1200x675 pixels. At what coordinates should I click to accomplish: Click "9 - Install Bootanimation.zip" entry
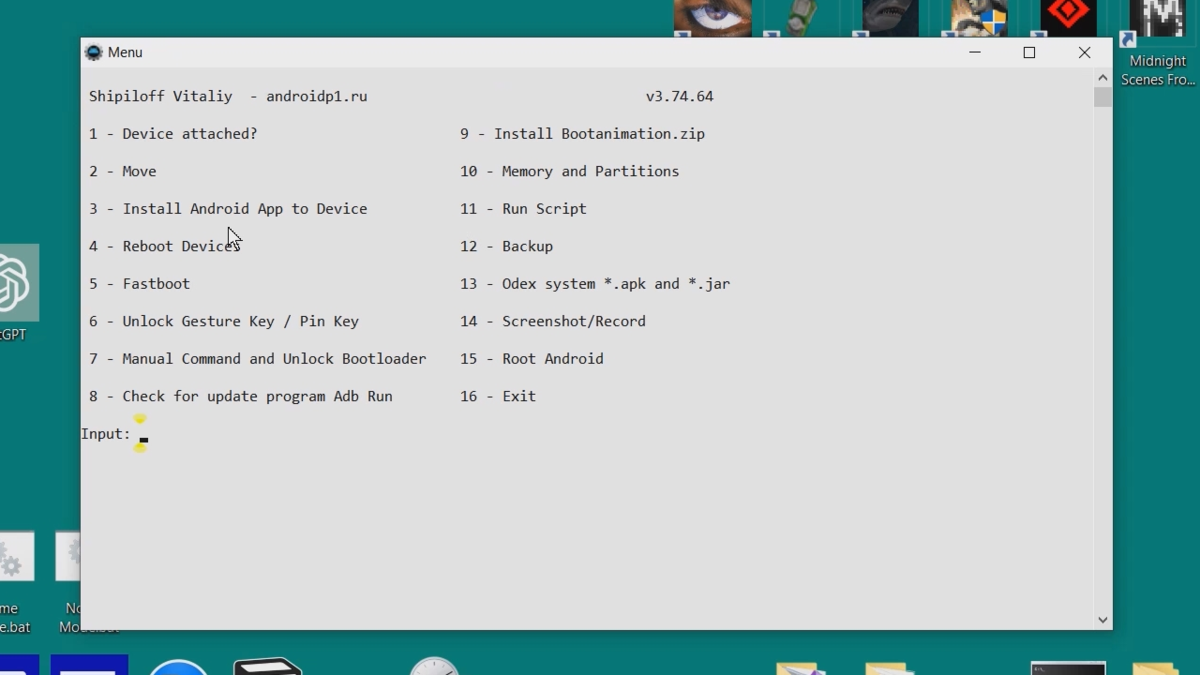(x=583, y=134)
